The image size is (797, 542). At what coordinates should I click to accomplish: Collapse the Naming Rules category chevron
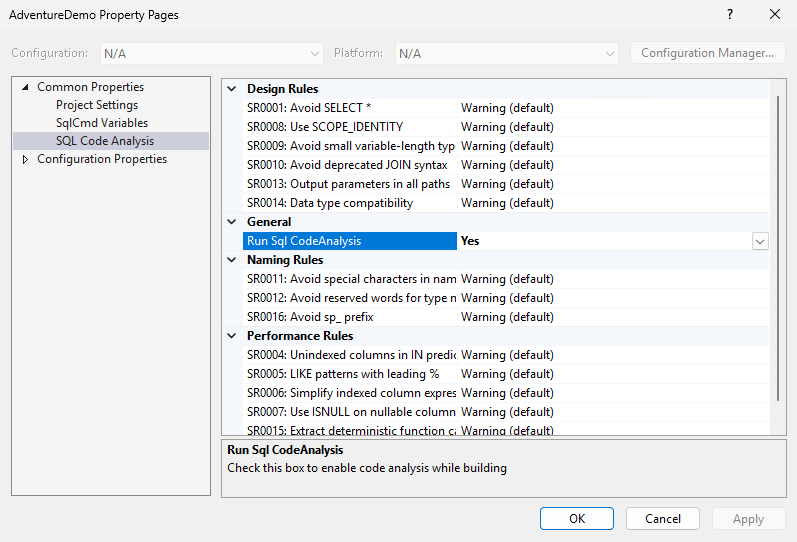click(x=233, y=260)
